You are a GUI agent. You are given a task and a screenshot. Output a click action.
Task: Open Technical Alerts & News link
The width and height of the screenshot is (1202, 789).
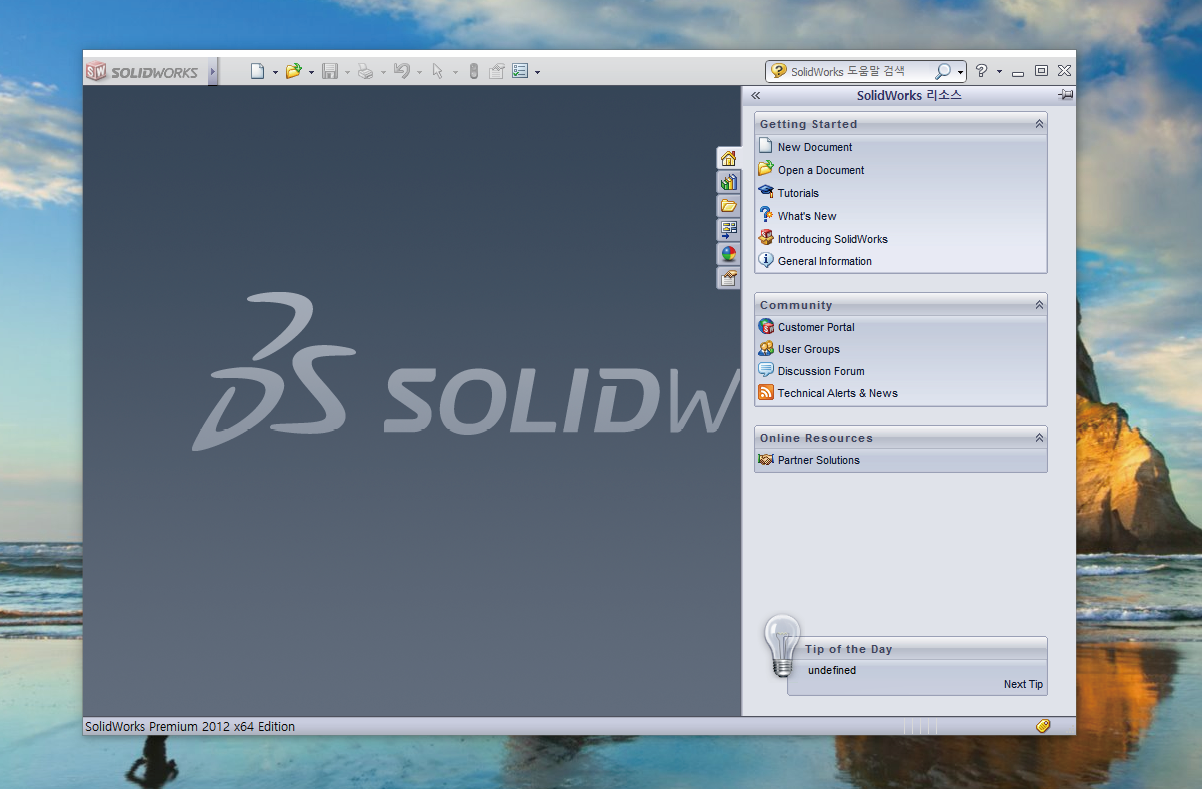point(838,393)
